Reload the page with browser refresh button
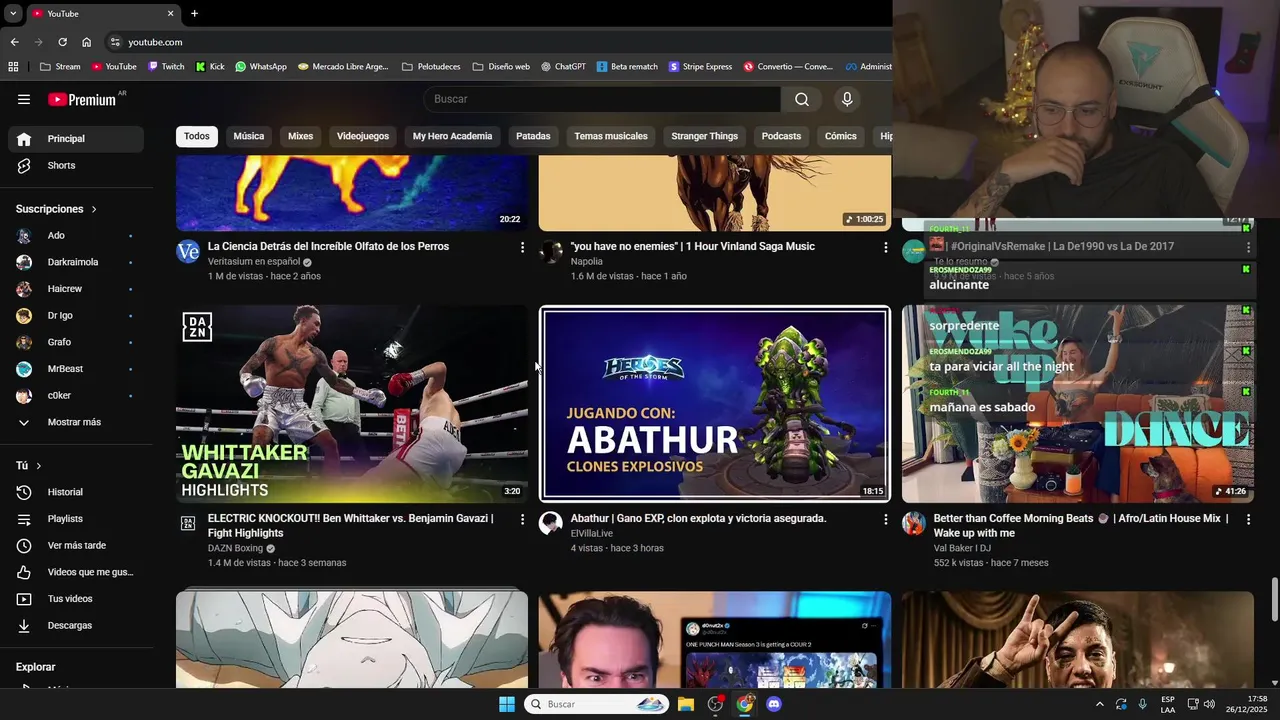 (x=62, y=42)
